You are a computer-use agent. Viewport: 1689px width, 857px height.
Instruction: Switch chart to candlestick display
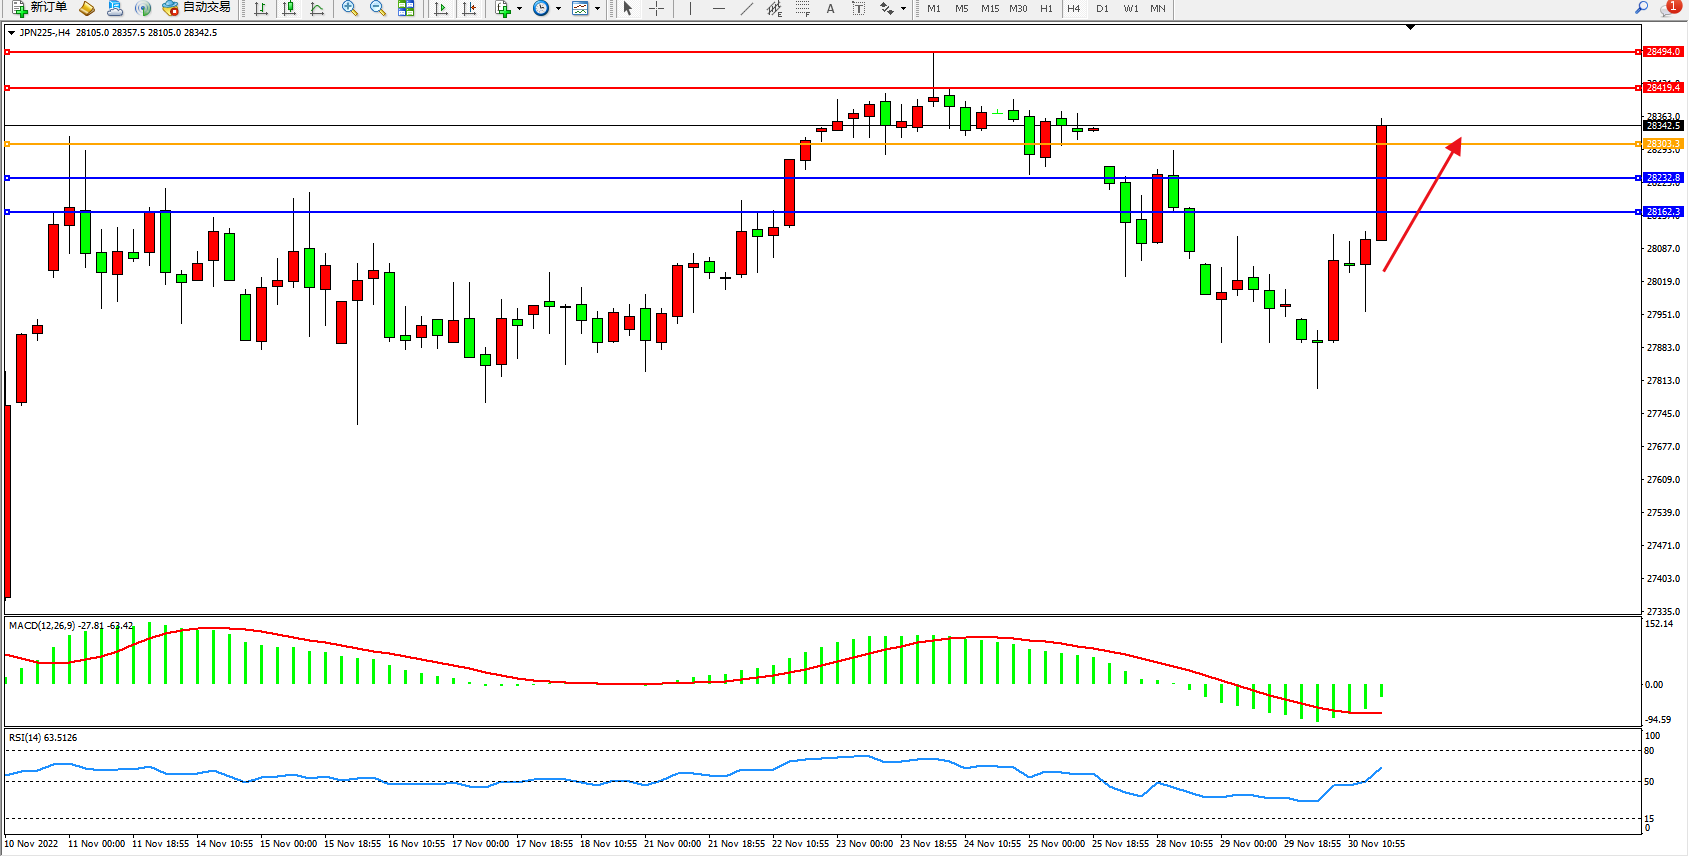[x=289, y=8]
